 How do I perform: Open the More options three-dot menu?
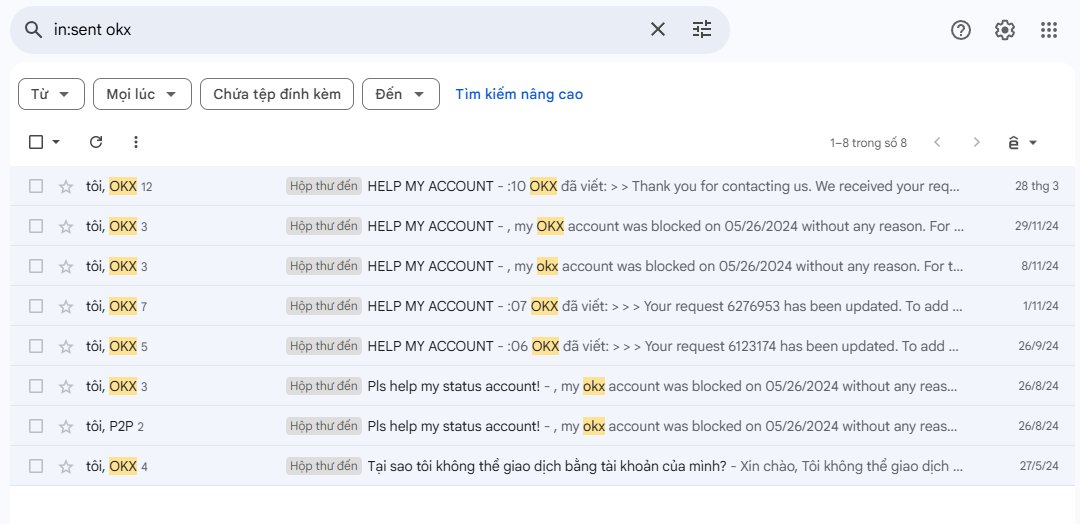click(x=136, y=142)
